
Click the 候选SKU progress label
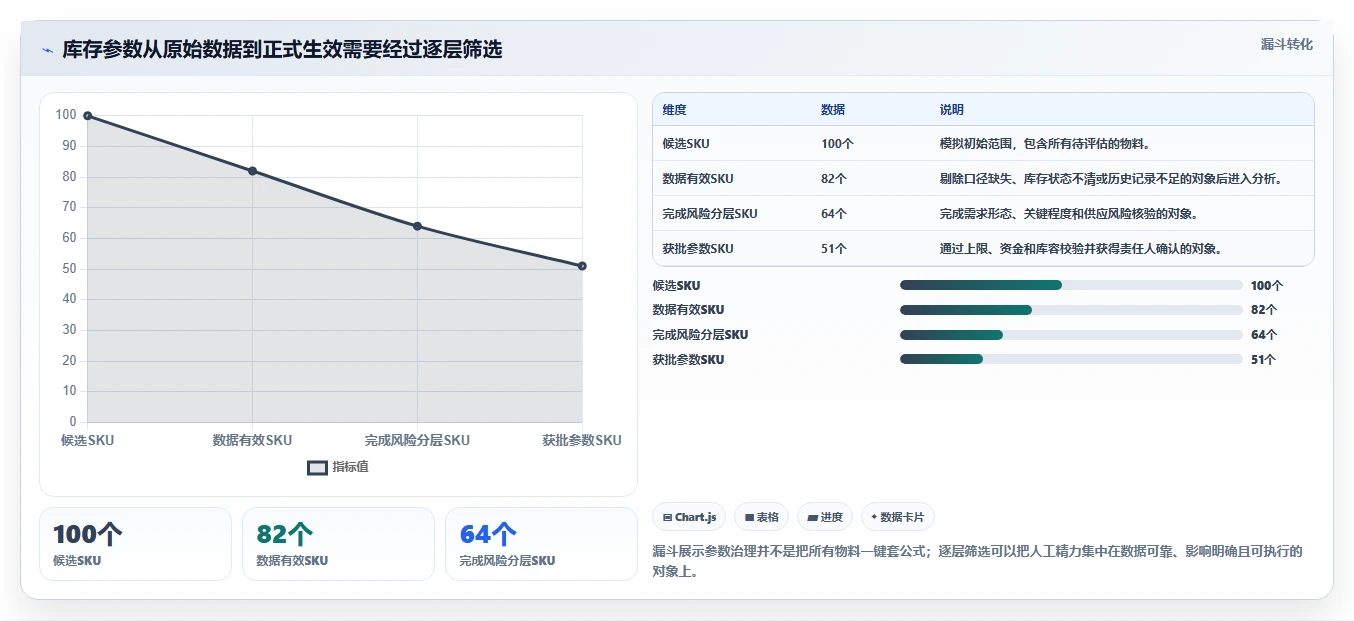tap(677, 286)
